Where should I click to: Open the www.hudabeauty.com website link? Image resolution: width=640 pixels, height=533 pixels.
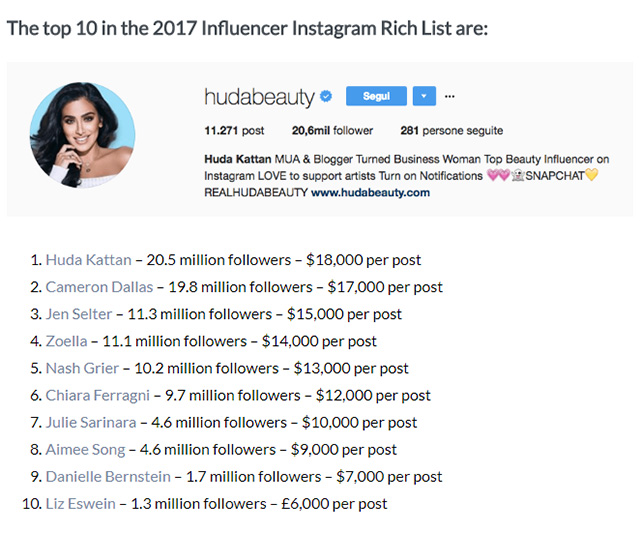tap(371, 192)
